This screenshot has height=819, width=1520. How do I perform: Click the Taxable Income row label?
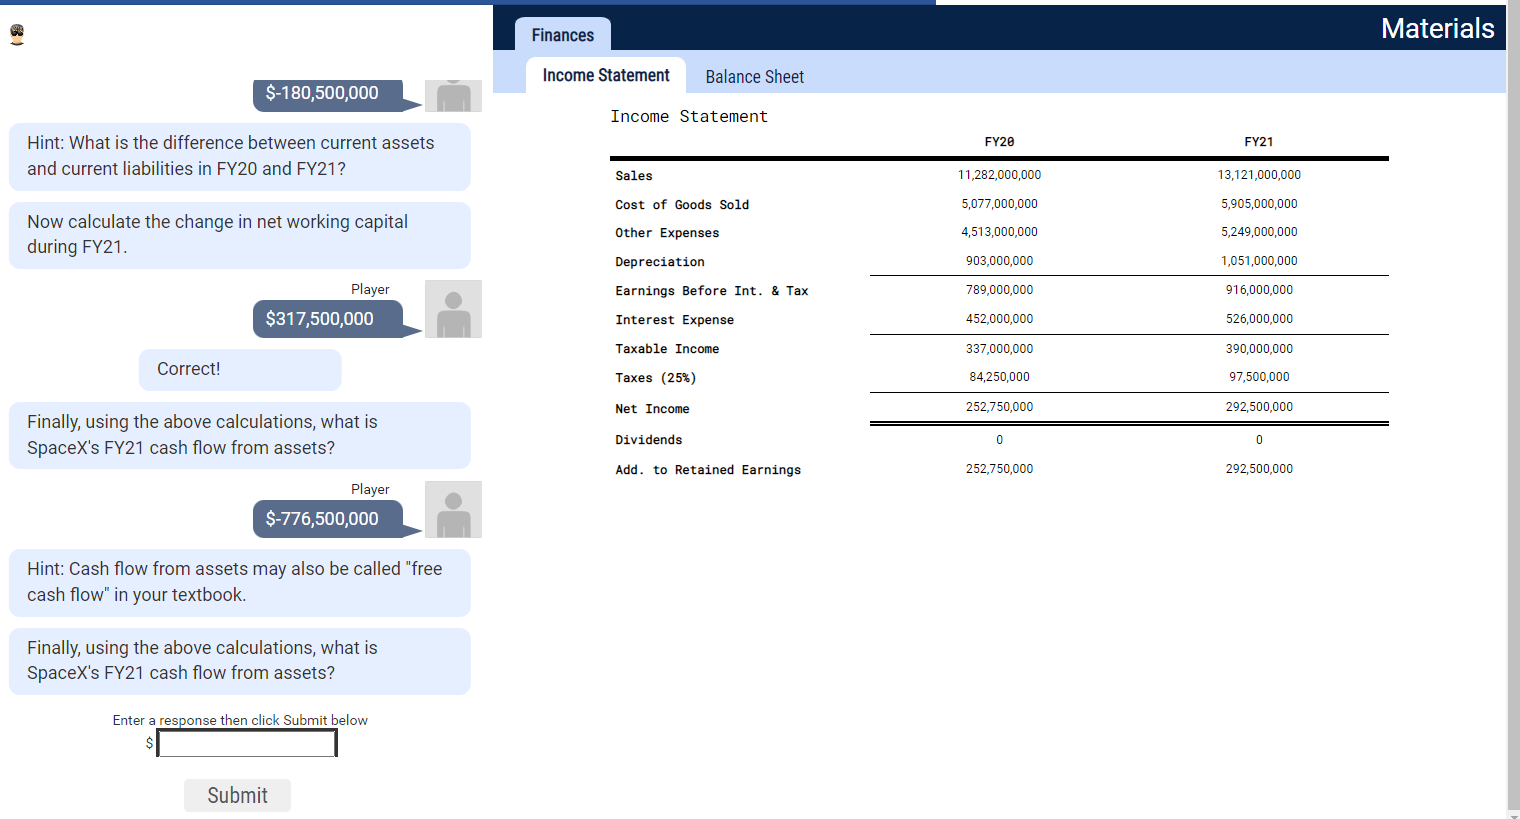(667, 349)
